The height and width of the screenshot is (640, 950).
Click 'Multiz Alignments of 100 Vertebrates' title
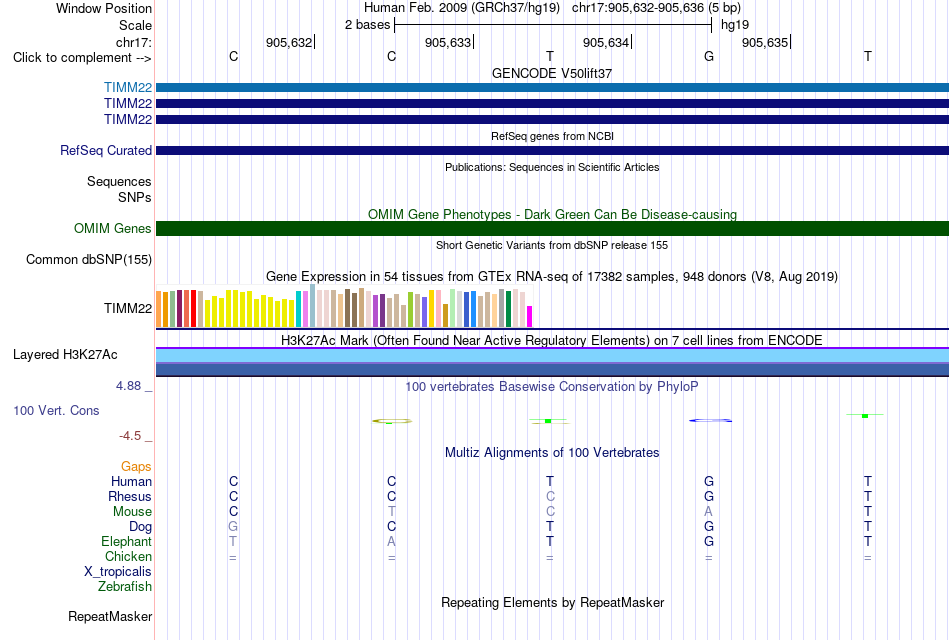552,453
